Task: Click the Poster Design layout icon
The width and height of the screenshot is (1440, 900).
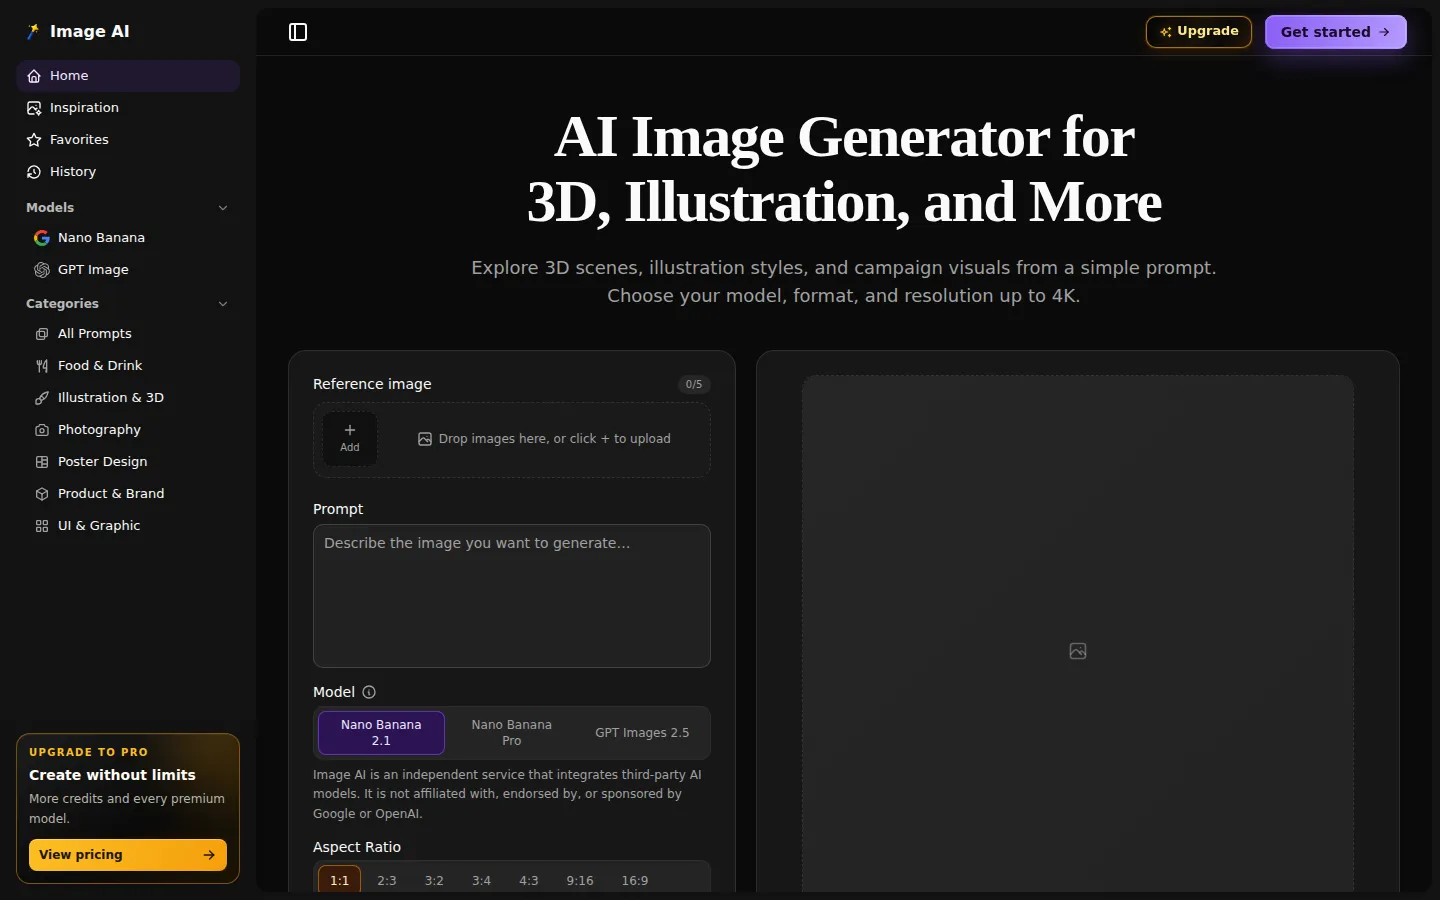Action: click(x=42, y=462)
